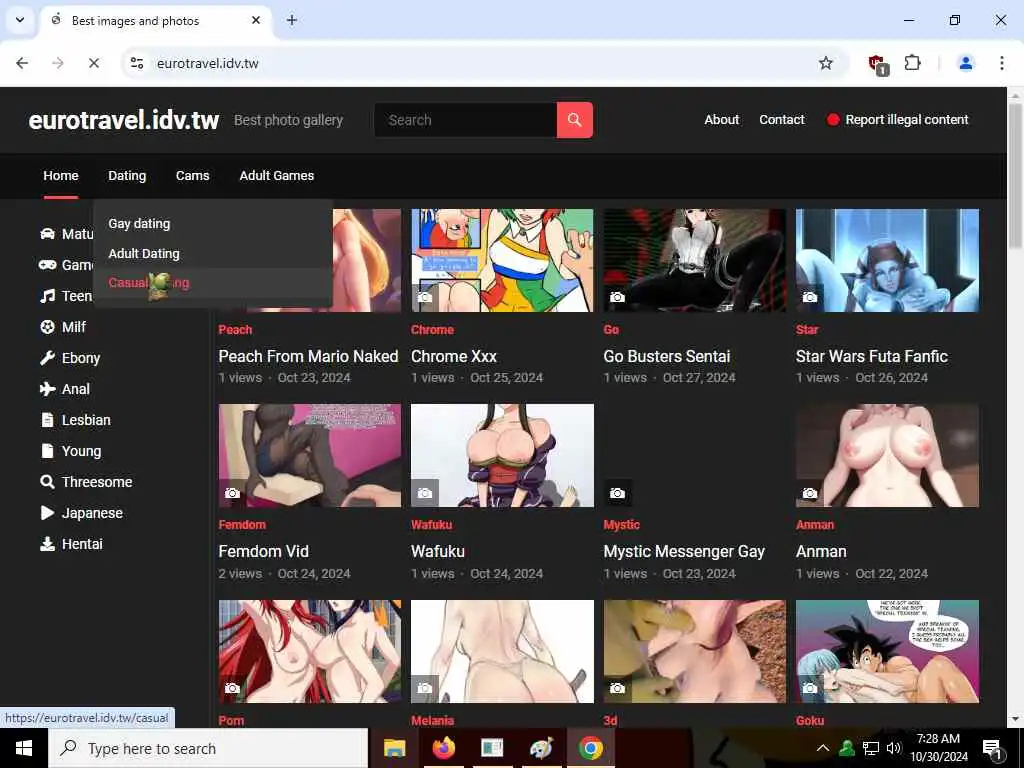This screenshot has height=768, width=1024.
Task: Expand the system tray hidden icons chevron
Action: (x=823, y=748)
